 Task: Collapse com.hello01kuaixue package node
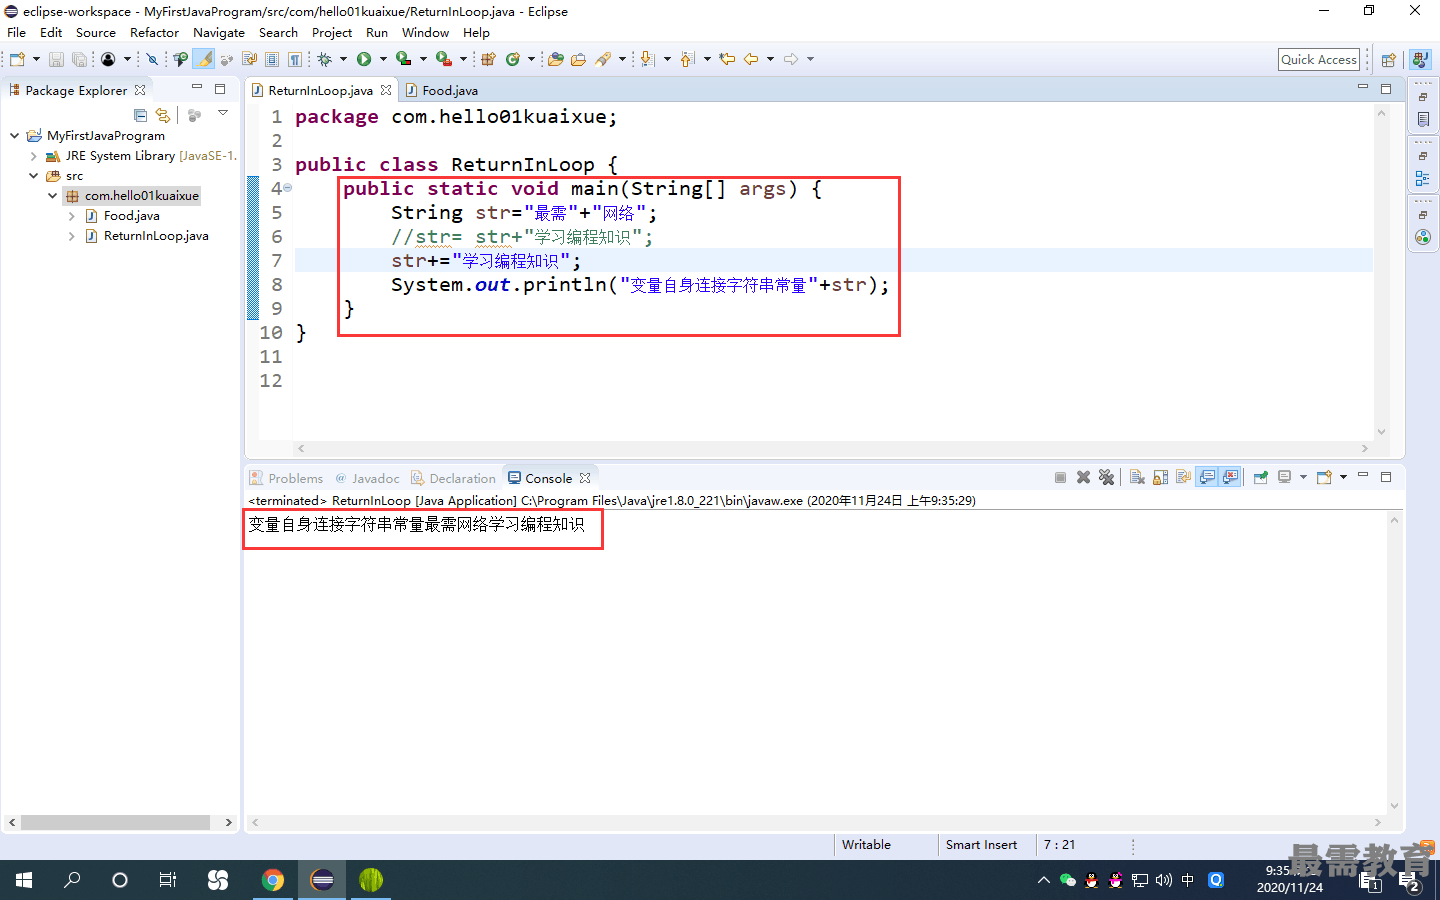52,196
